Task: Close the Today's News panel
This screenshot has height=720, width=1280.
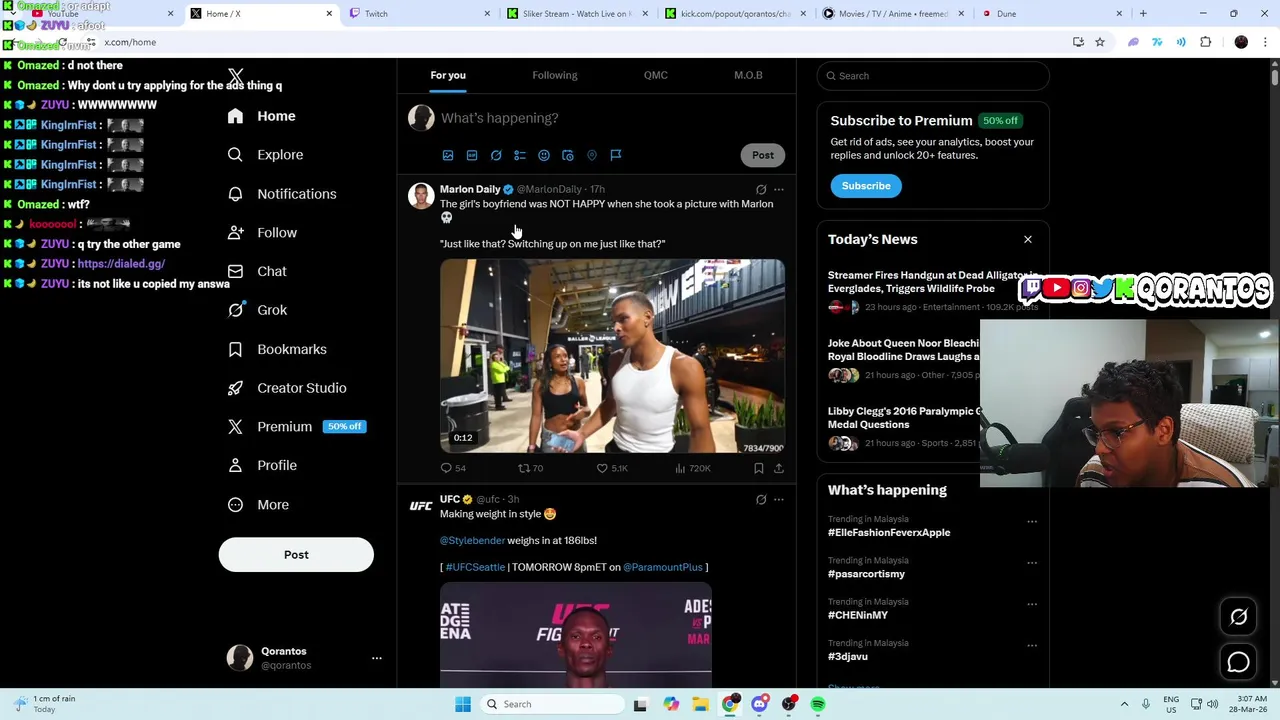Action: 1027,239
